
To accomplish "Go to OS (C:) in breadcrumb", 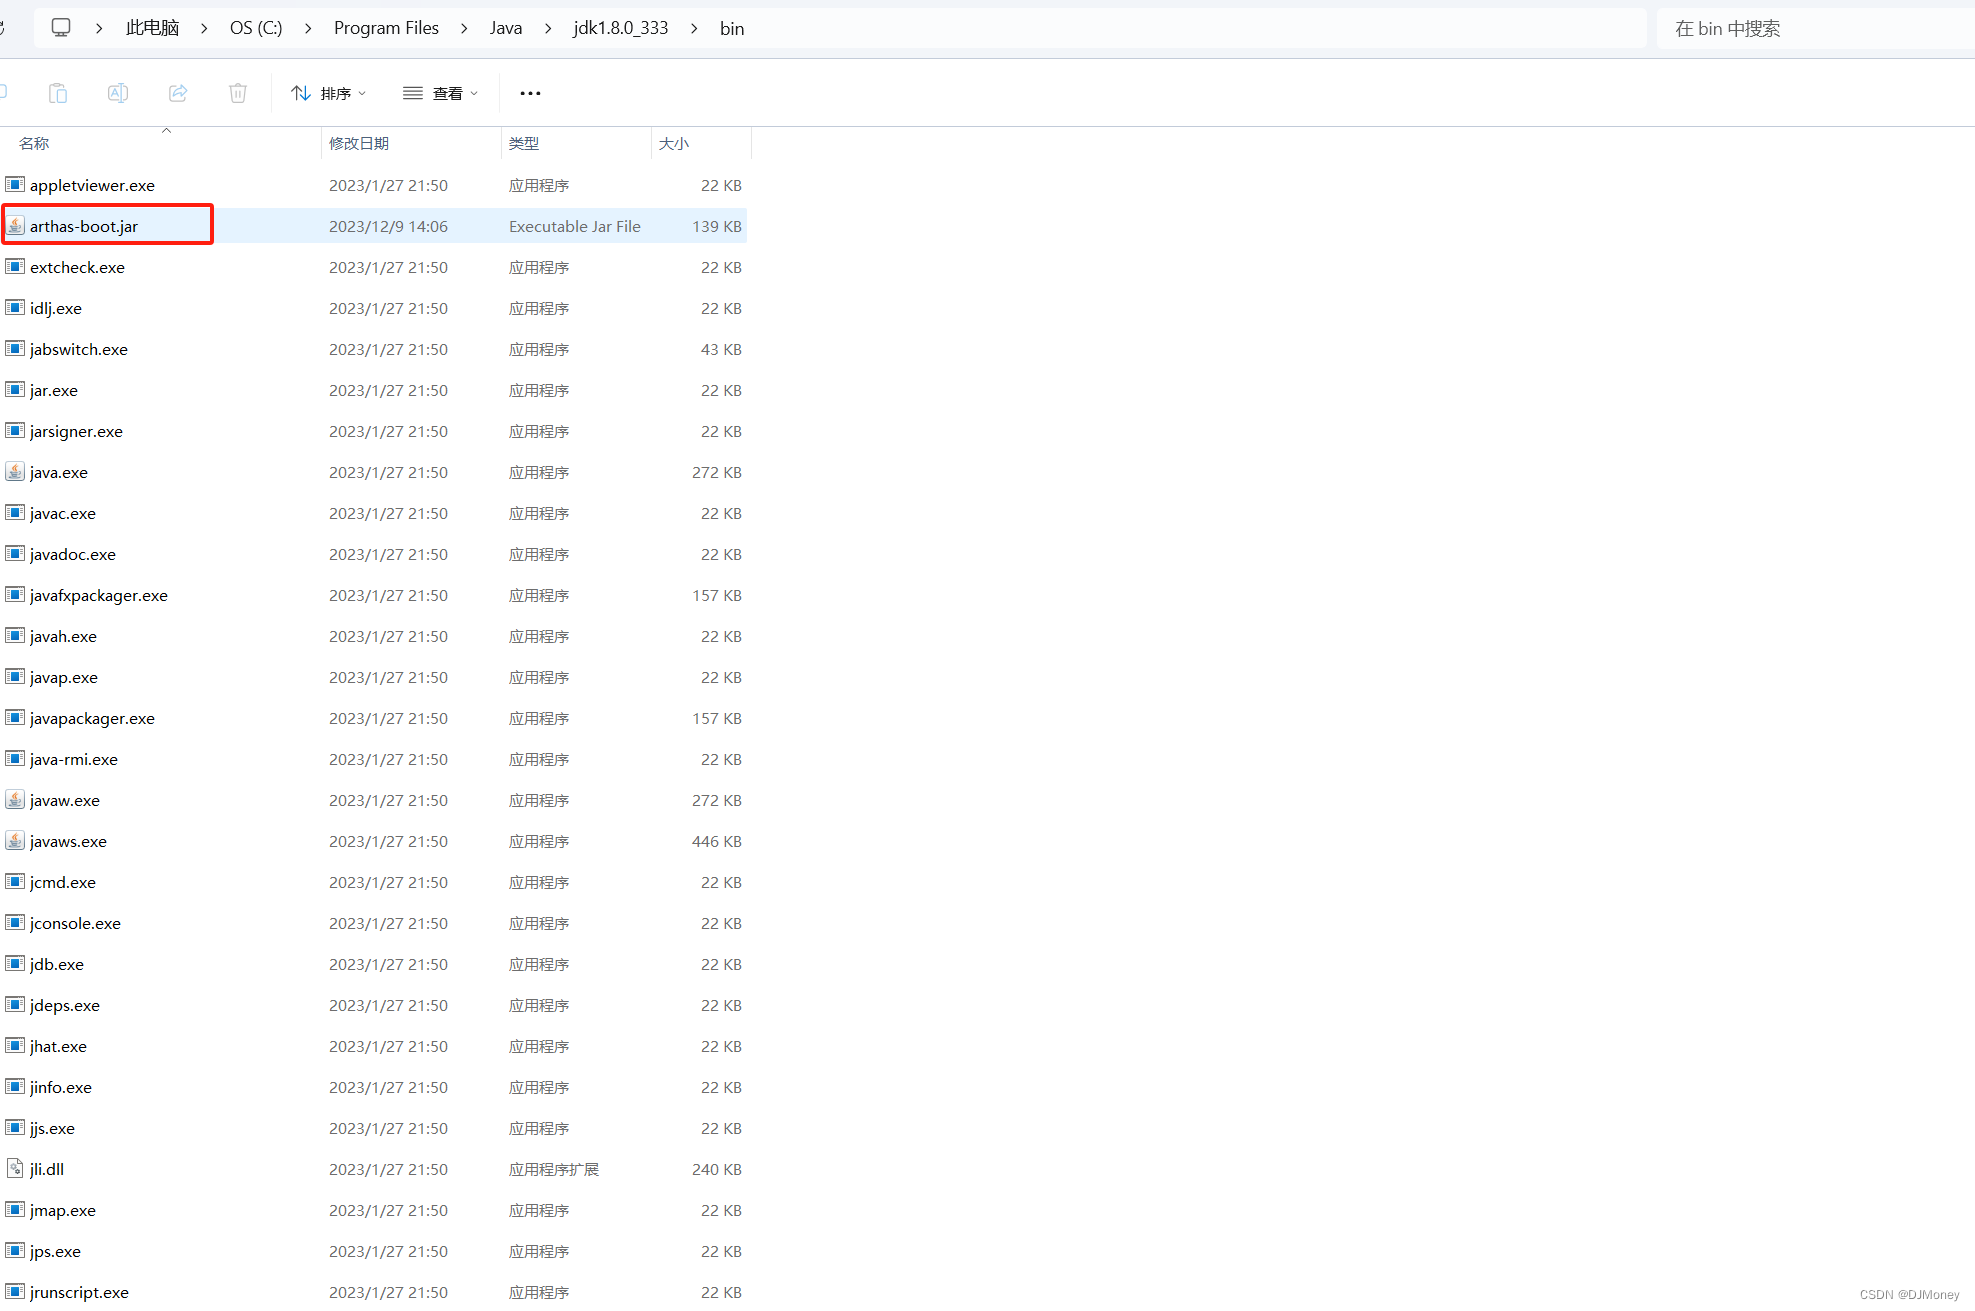I will coord(256,28).
